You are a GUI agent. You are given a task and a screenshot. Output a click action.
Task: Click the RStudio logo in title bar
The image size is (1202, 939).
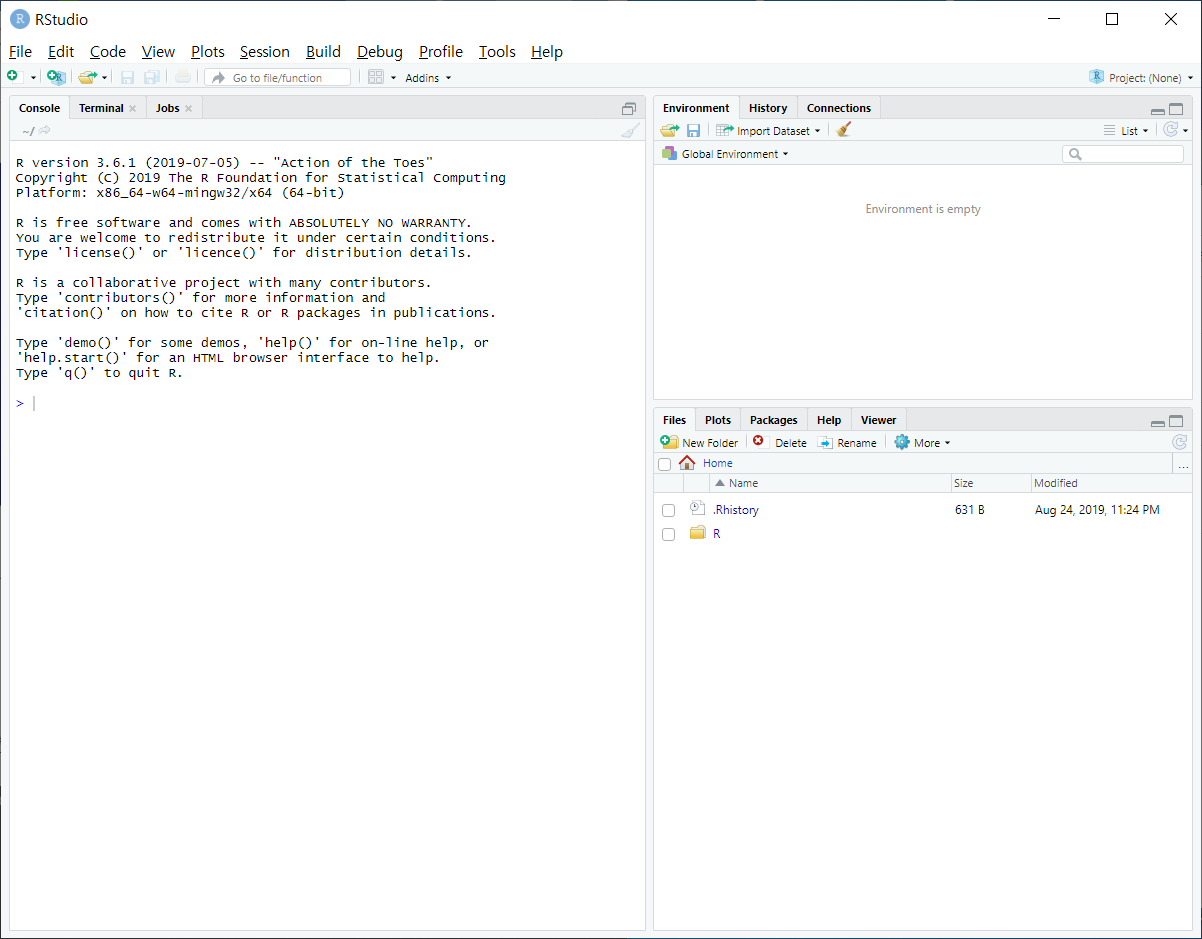click(19, 19)
